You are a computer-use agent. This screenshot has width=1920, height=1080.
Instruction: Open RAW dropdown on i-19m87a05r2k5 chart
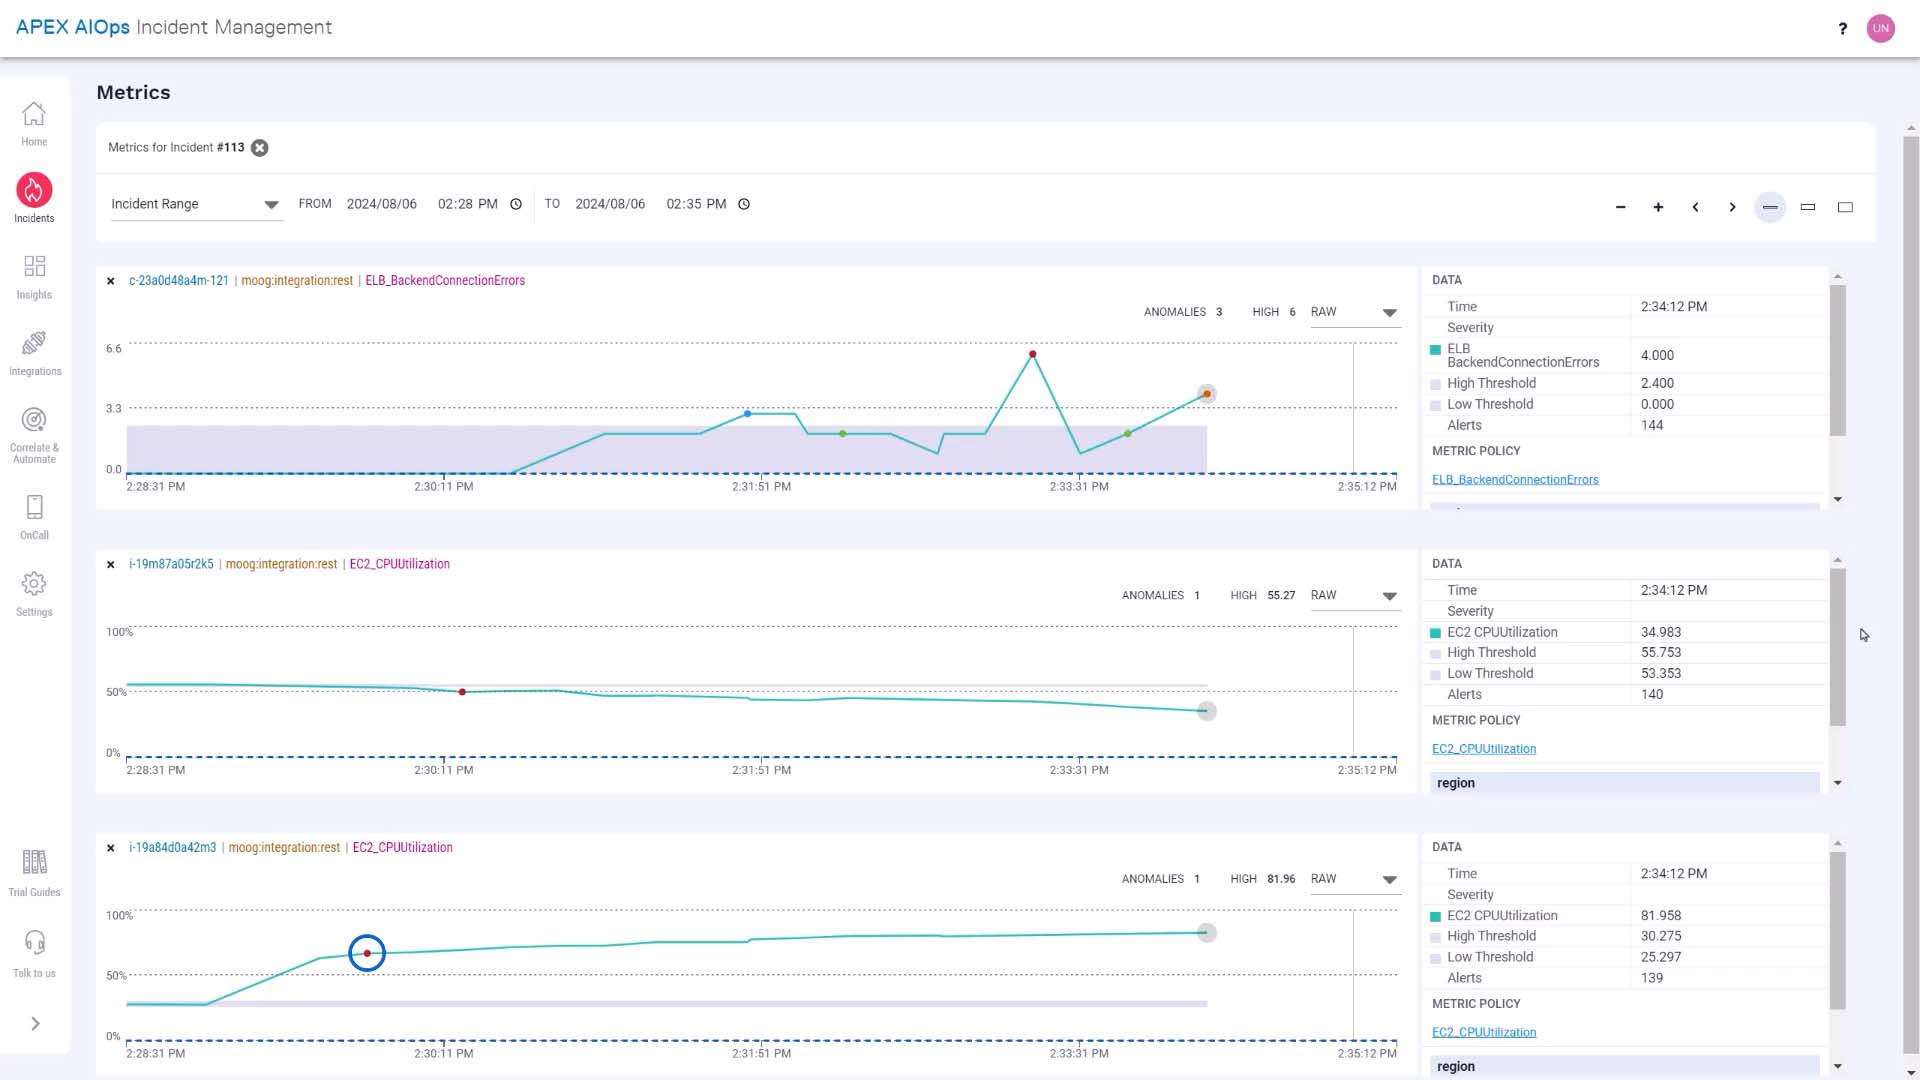(x=1354, y=596)
